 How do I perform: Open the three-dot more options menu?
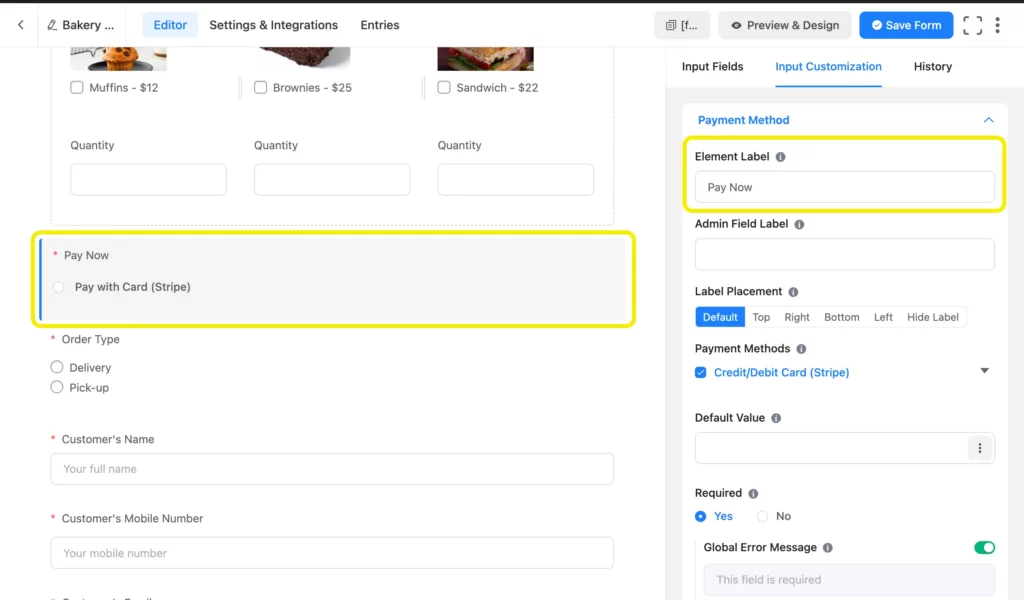tap(997, 25)
